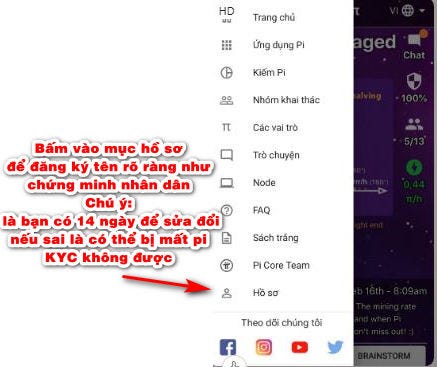Image resolution: width=437 pixels, height=367 pixels.
Task: Click the 0.44 π/h mining rate
Action: [414, 191]
